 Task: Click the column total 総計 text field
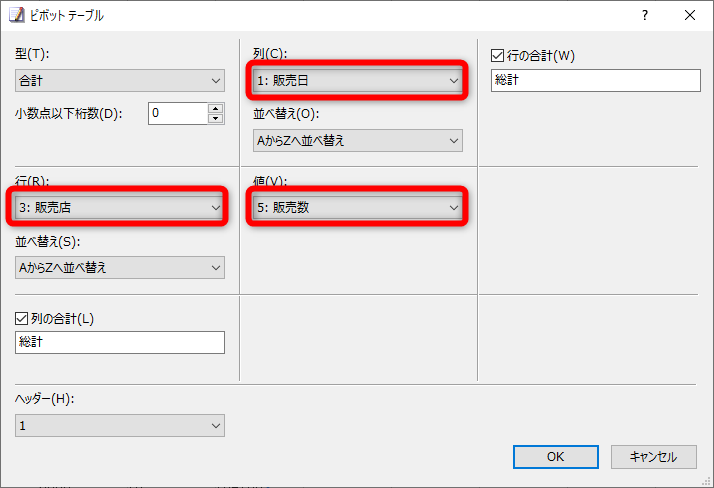(120, 342)
